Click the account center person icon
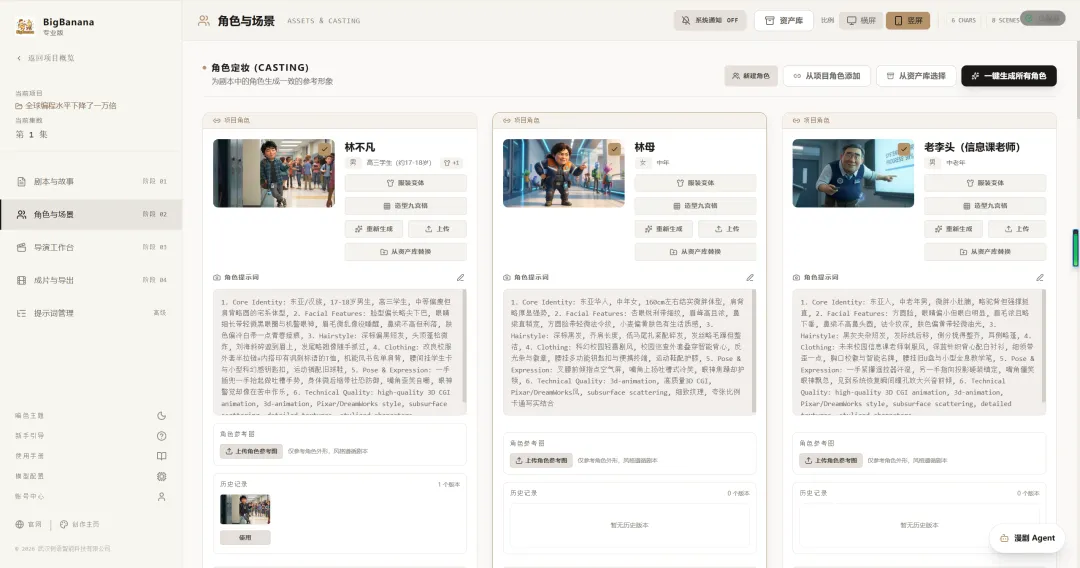Image resolution: width=1080 pixels, height=568 pixels. tap(161, 496)
